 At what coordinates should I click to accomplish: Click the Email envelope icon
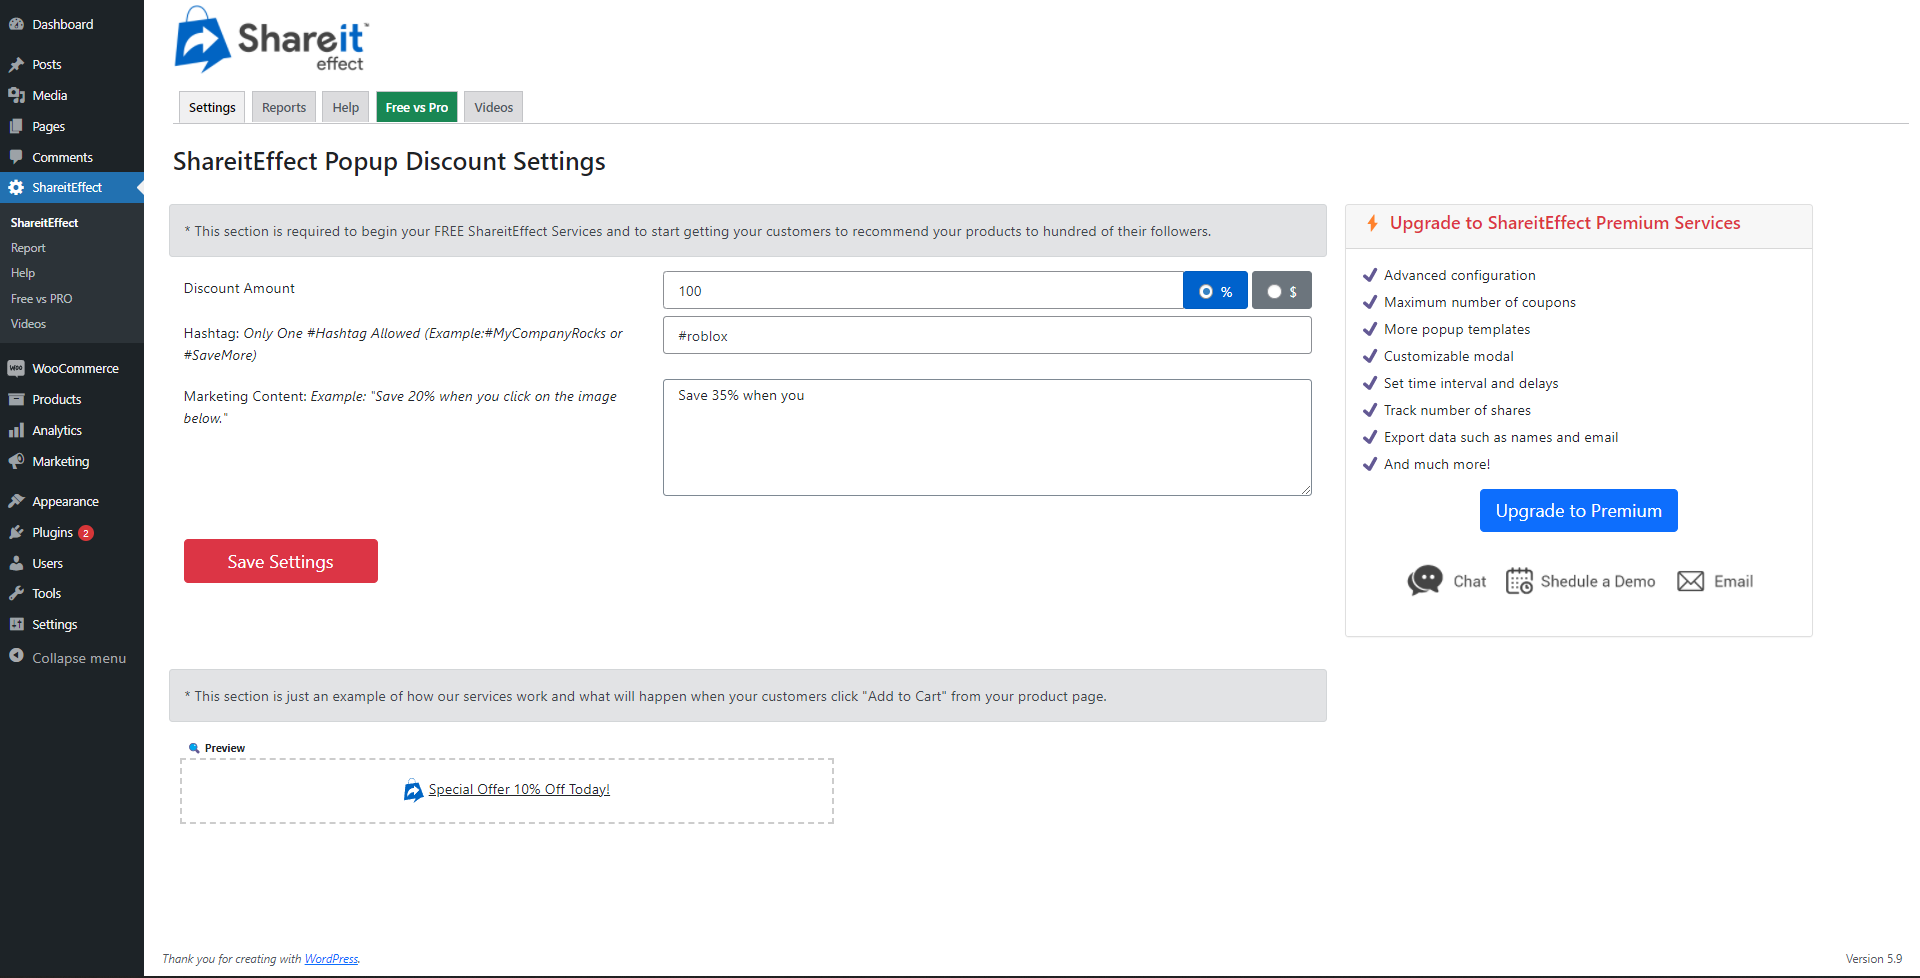coord(1690,581)
